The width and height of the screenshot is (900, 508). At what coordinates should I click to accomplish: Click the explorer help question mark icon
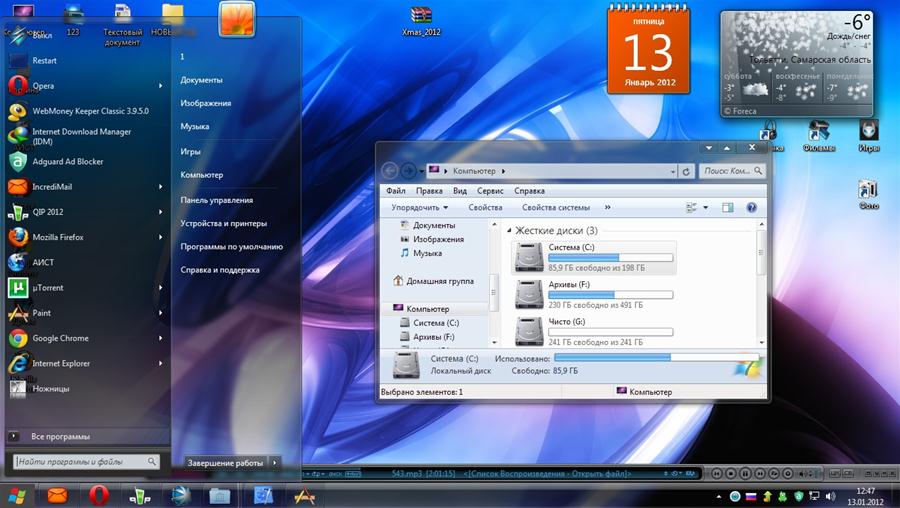751,208
